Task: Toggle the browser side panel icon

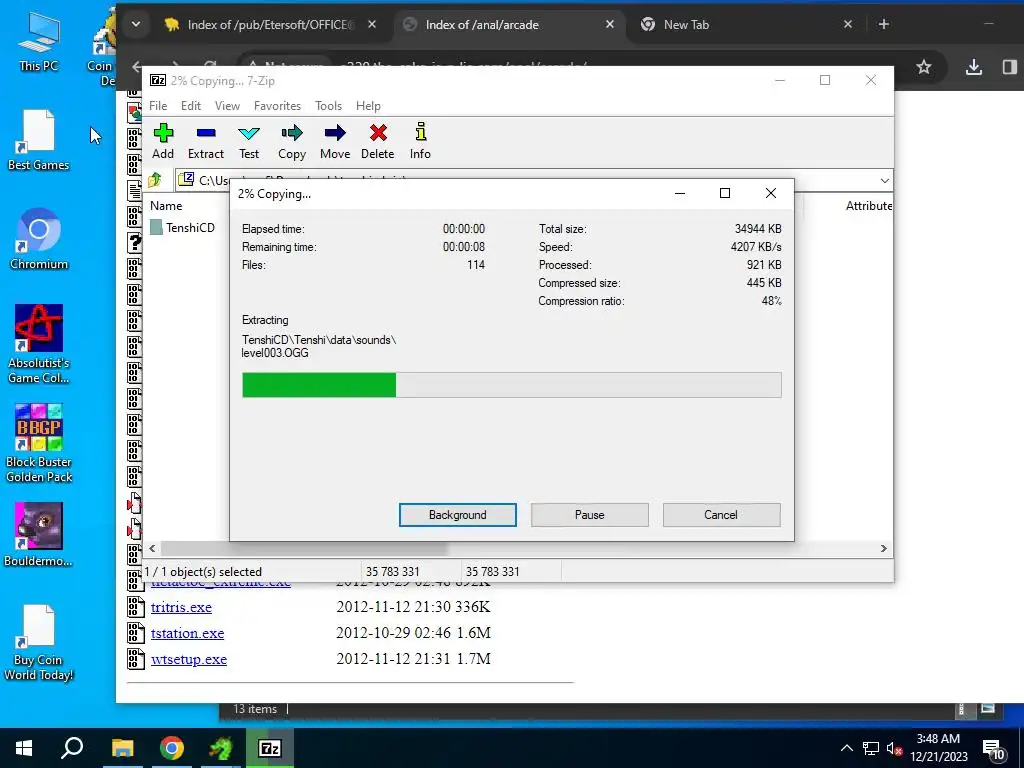Action: (1009, 67)
